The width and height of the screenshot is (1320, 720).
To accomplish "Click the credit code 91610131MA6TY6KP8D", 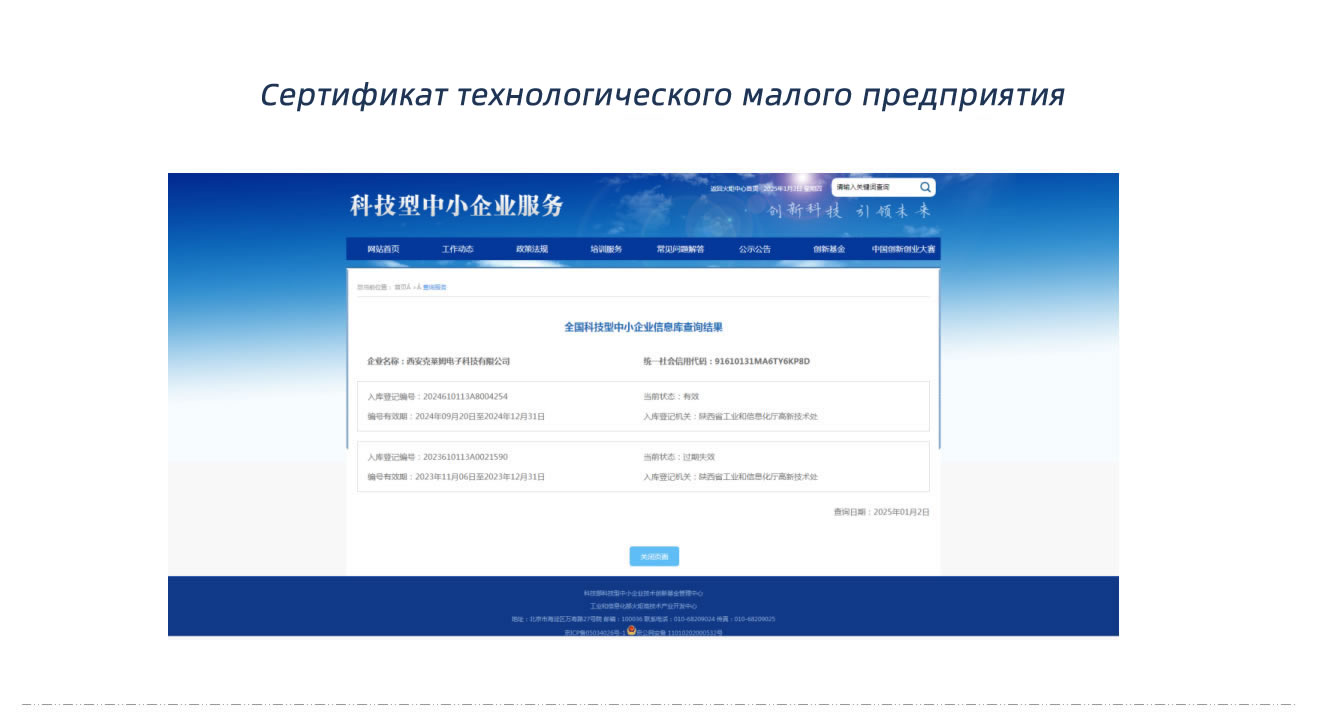I will (762, 361).
